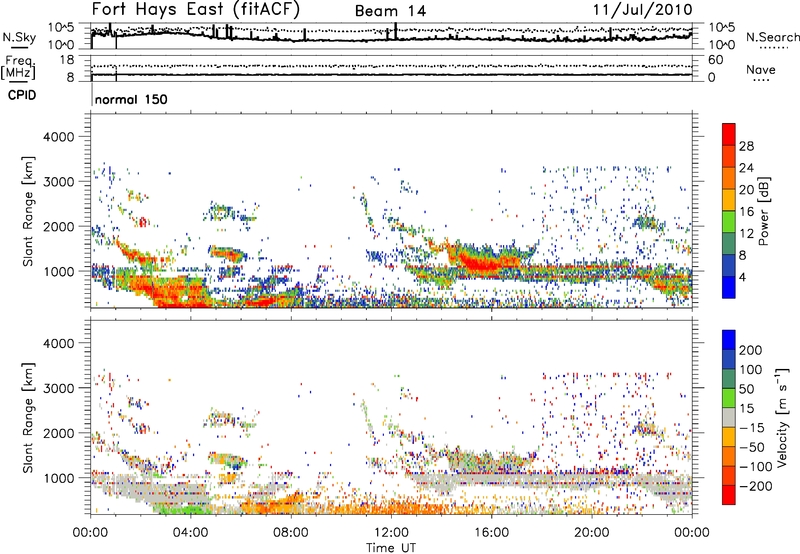800x554 pixels.
Task: Click the '24' label on Power color bar
Action: [746, 168]
